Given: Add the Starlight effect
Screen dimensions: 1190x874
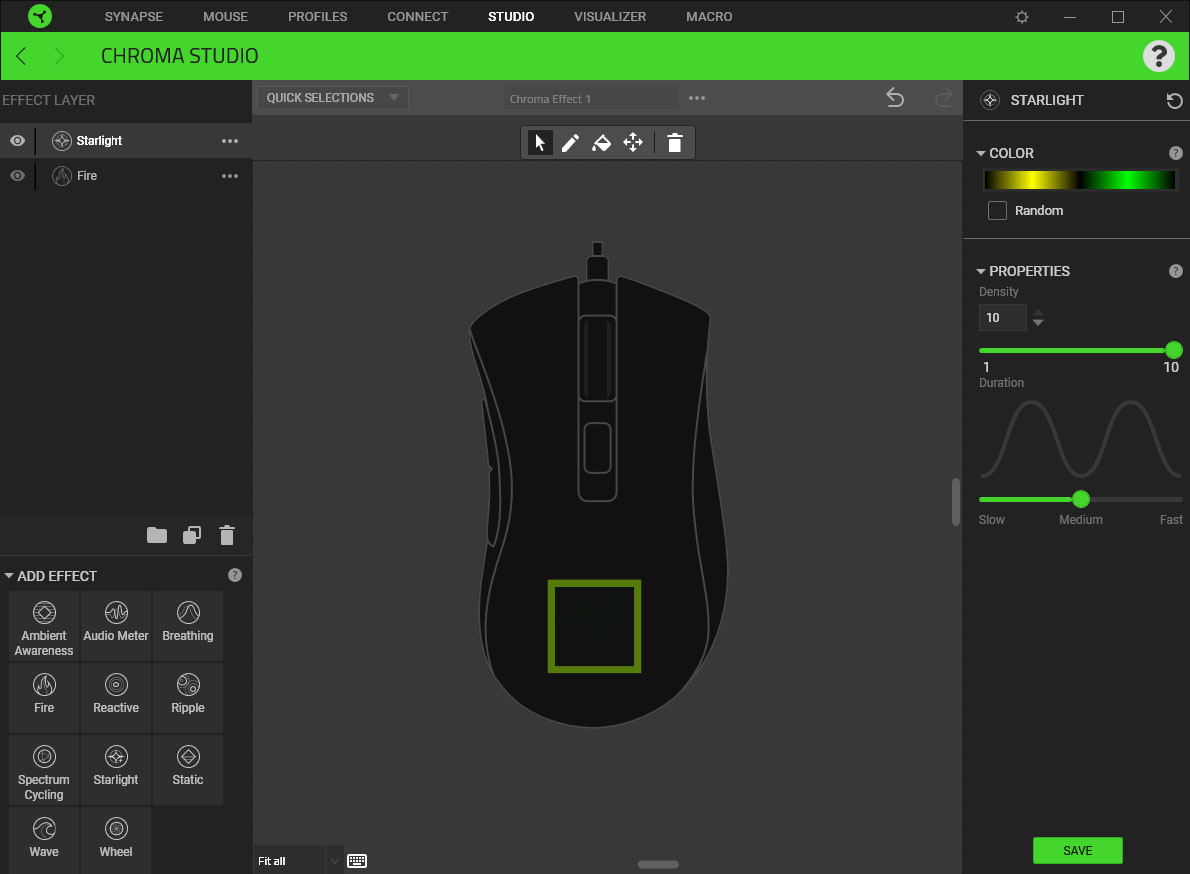Looking at the screenshot, I should (x=116, y=770).
